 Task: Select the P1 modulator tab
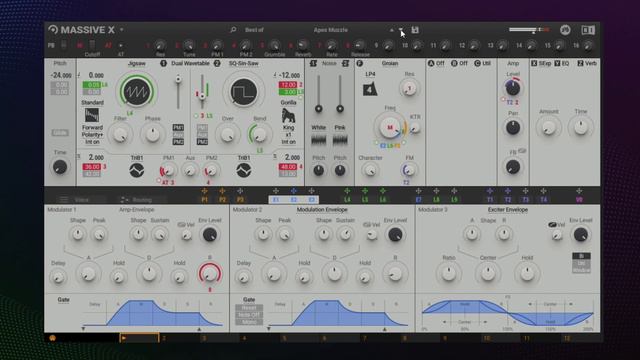point(204,200)
